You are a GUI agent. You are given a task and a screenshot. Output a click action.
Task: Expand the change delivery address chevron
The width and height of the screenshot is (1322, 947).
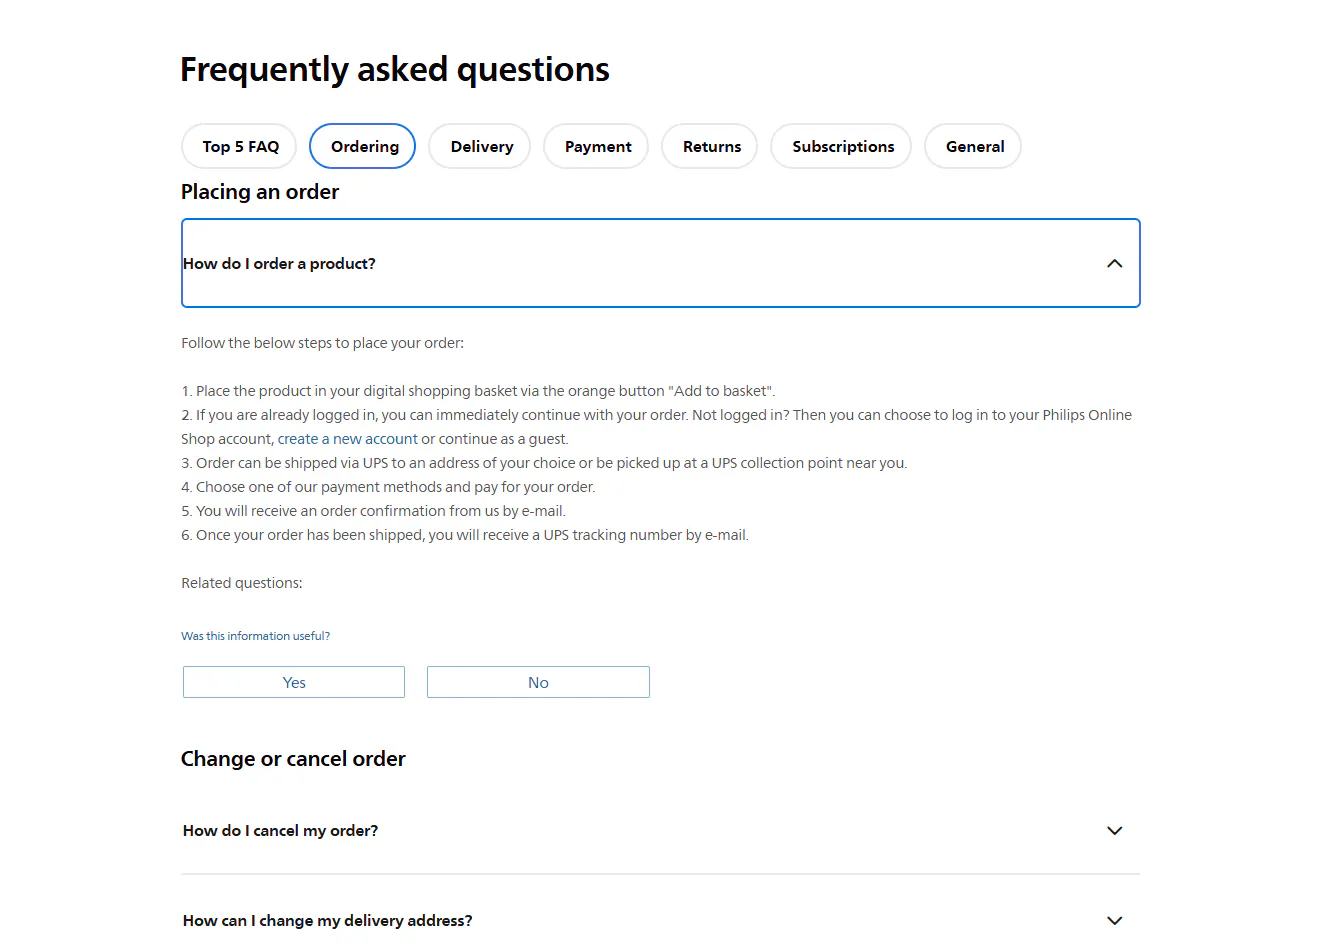point(1114,920)
